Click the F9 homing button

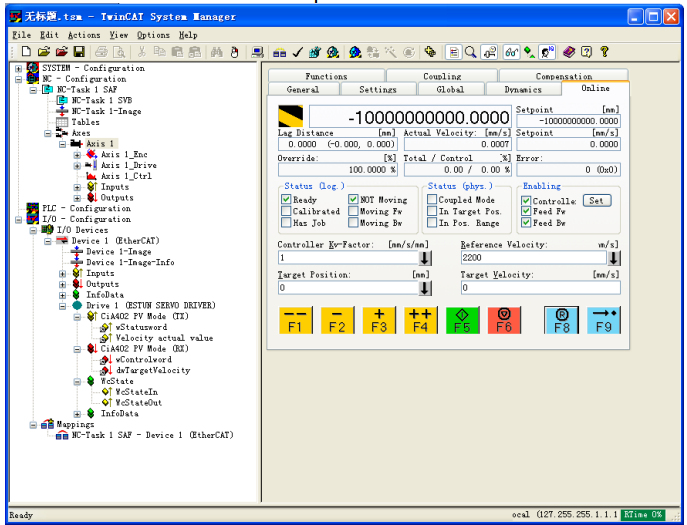[604, 320]
